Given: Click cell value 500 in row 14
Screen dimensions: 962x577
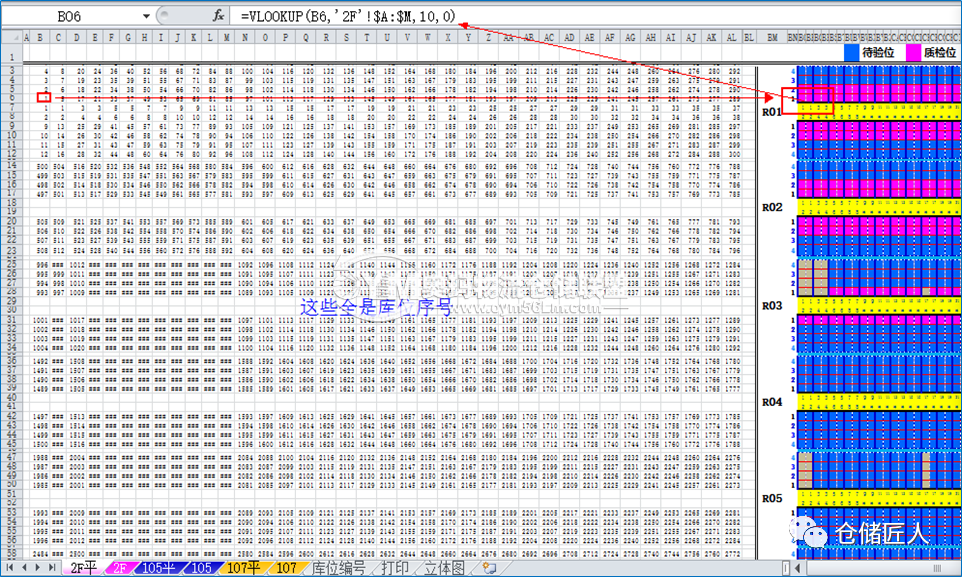Looking at the screenshot, I should pyautogui.click(x=42, y=166).
